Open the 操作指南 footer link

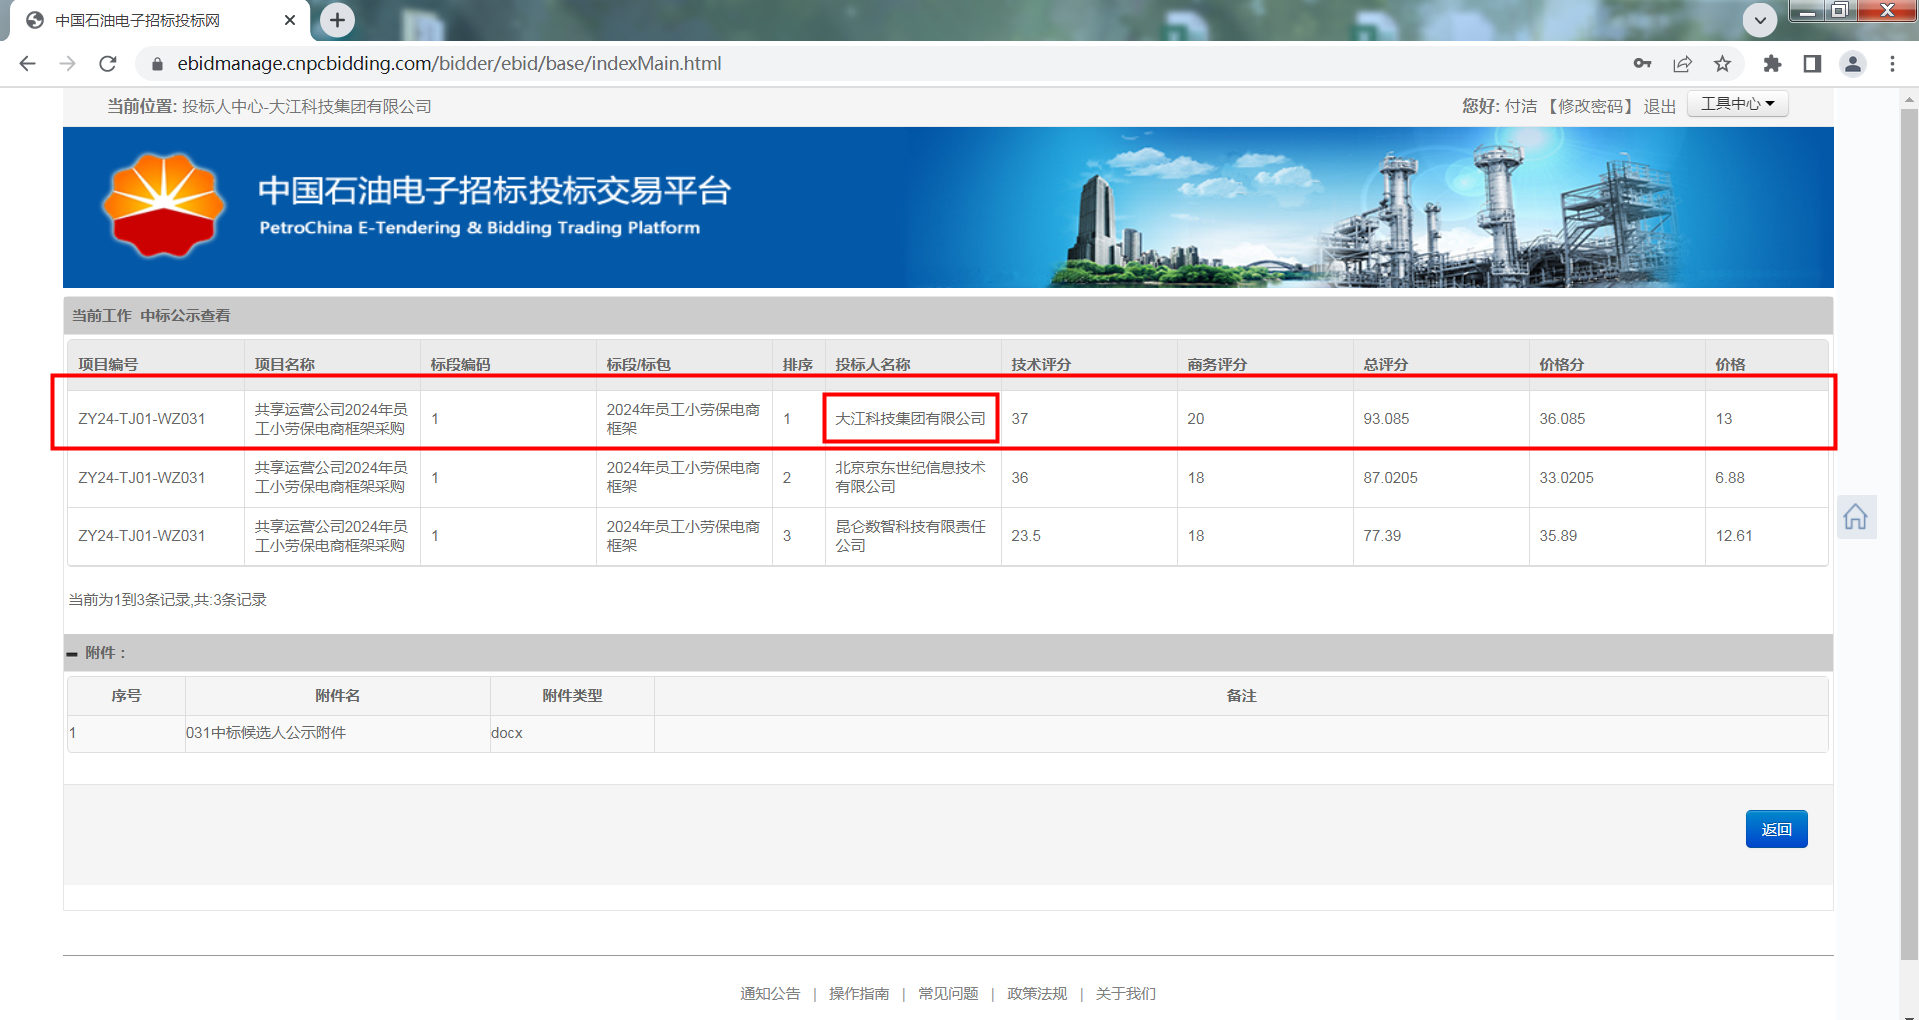(858, 993)
